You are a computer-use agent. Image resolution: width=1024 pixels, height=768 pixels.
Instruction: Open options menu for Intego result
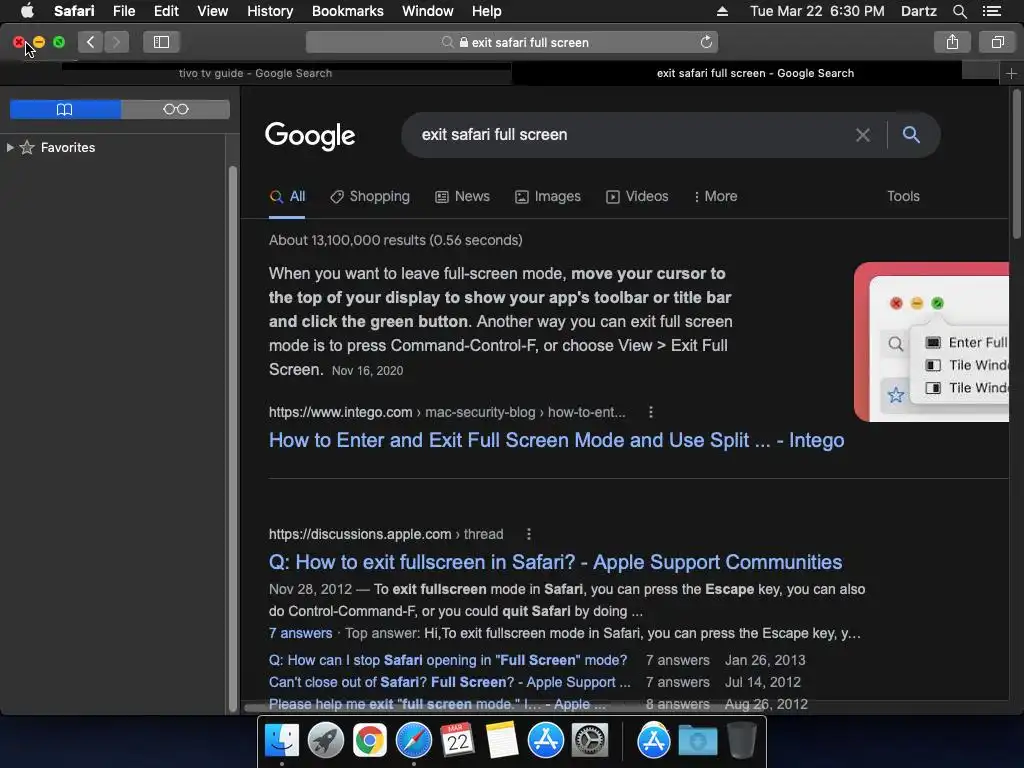pos(650,412)
